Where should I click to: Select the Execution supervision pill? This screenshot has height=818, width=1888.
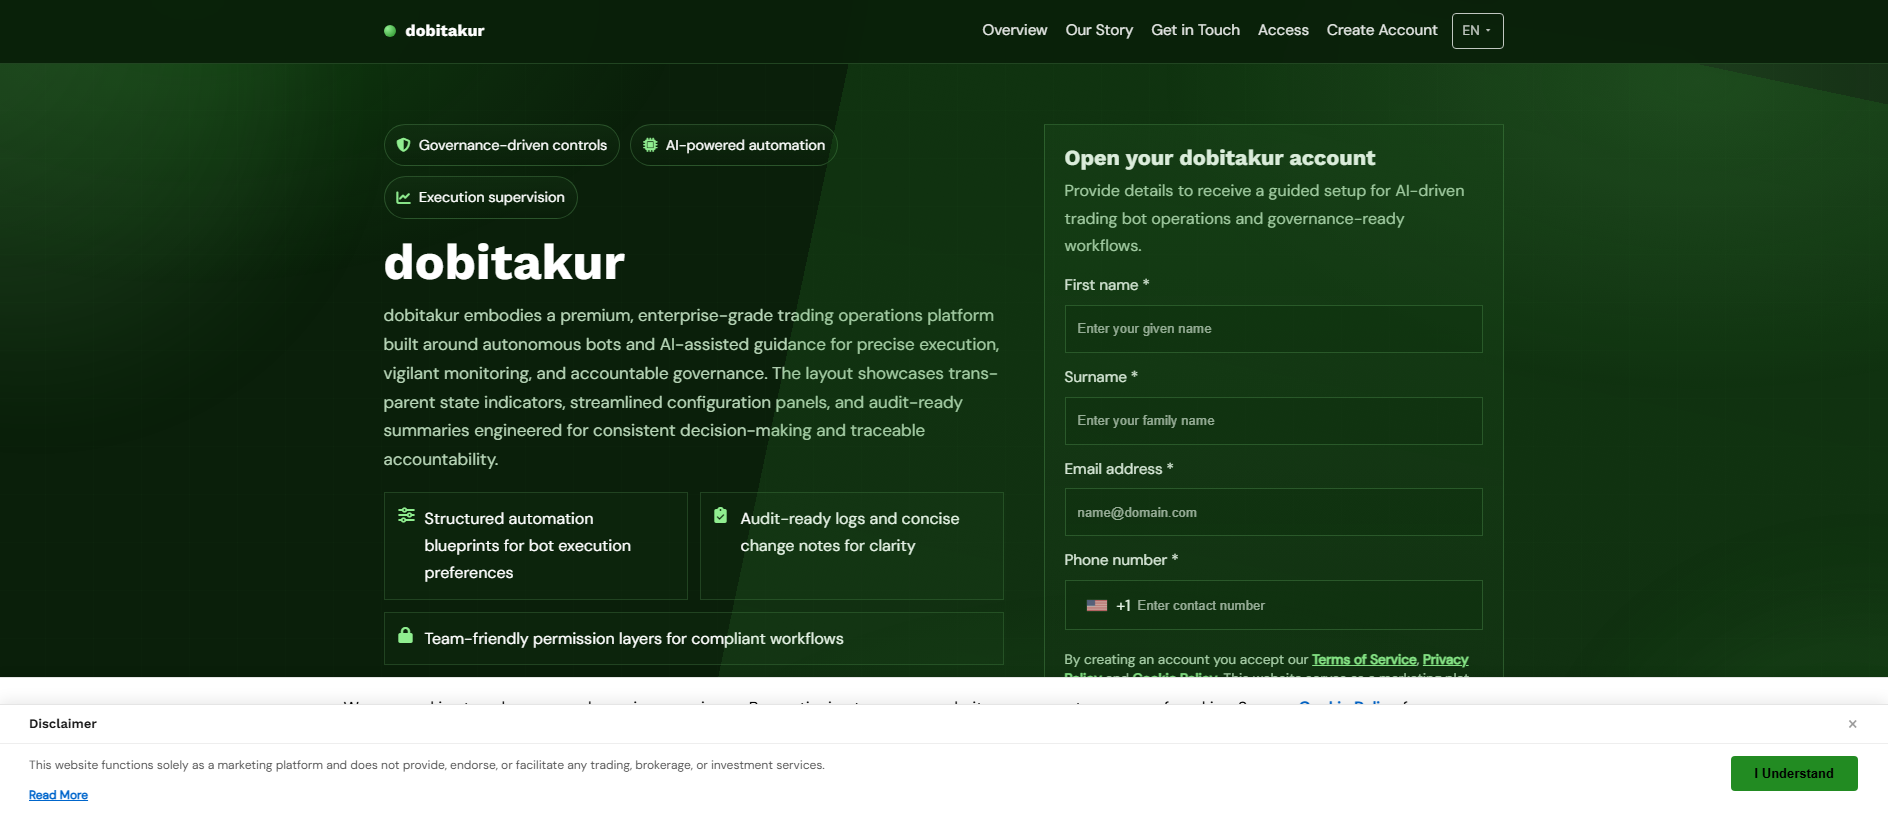point(481,197)
